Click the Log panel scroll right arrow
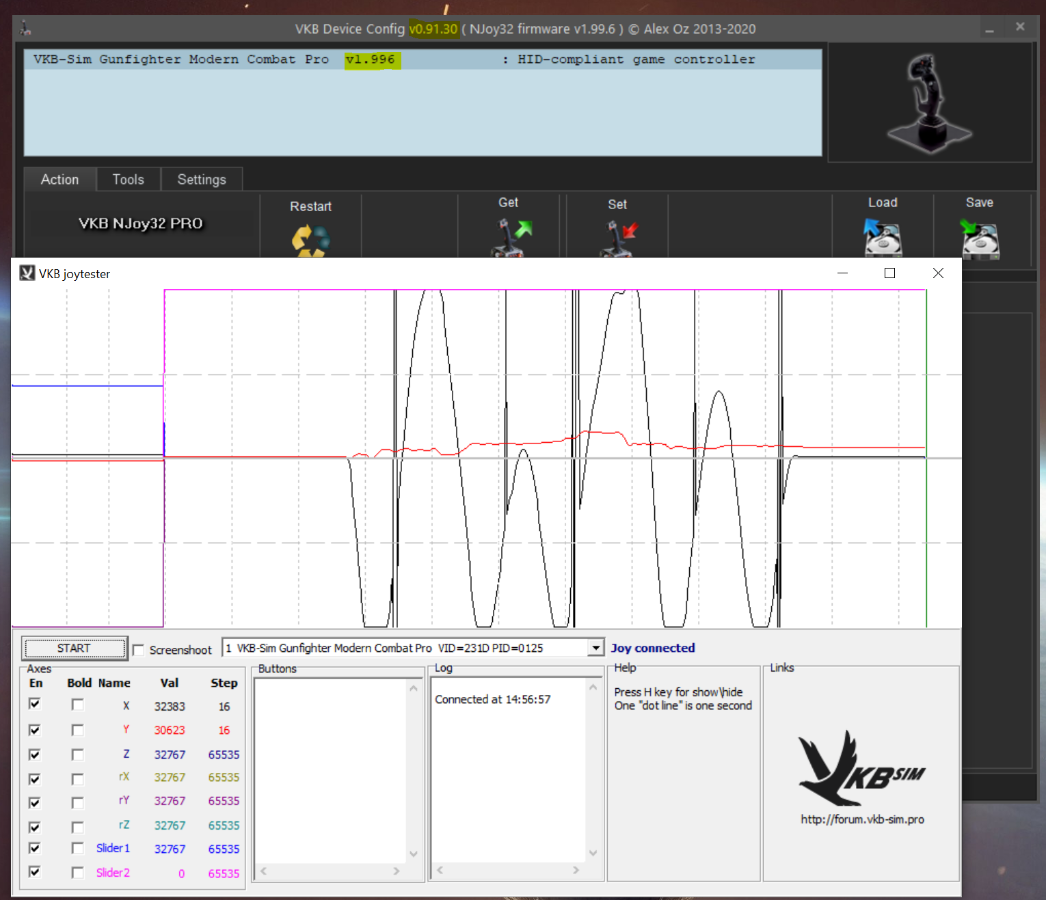The height and width of the screenshot is (900, 1046). (576, 870)
